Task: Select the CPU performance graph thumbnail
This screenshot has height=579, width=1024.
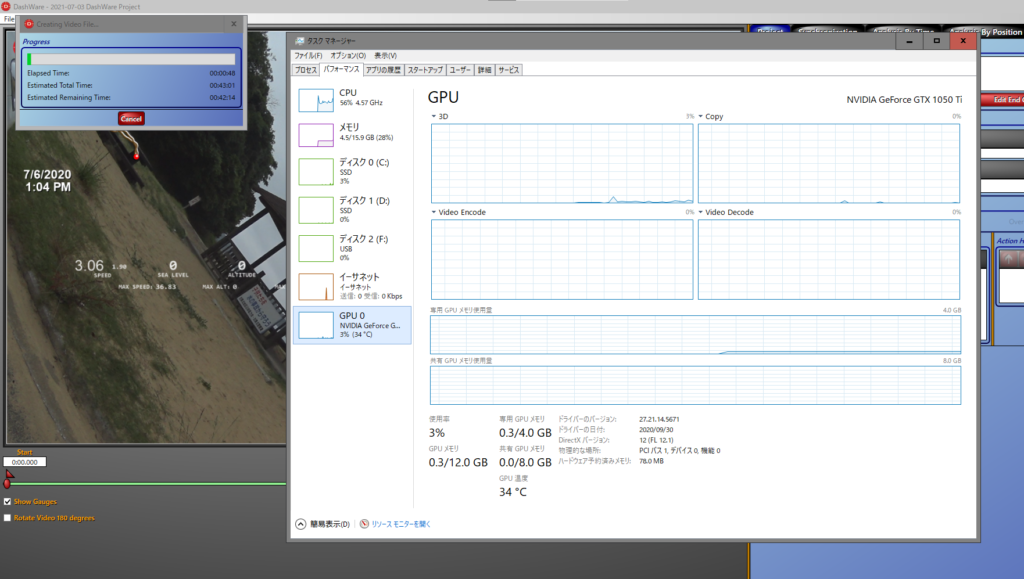Action: pyautogui.click(x=316, y=98)
